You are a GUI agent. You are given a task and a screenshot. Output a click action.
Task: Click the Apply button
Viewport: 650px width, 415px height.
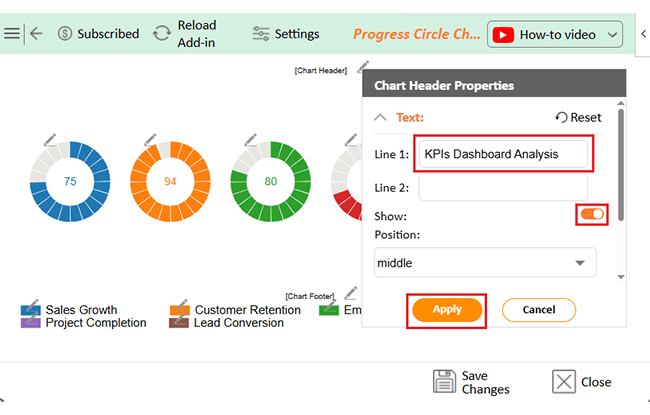[447, 310]
